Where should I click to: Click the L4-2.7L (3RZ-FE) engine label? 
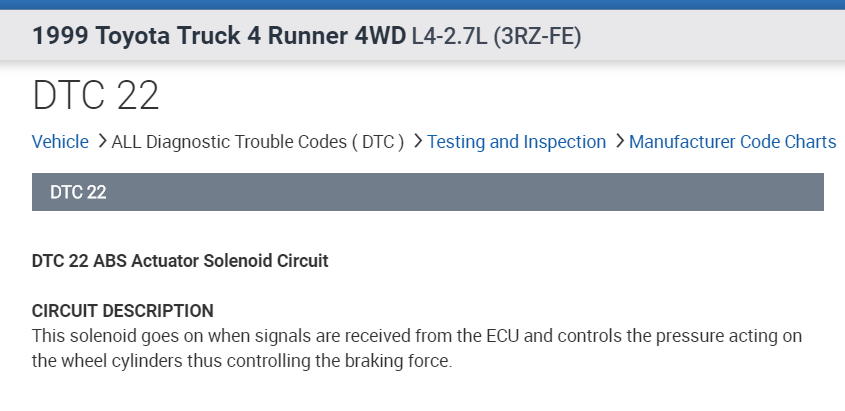click(496, 37)
